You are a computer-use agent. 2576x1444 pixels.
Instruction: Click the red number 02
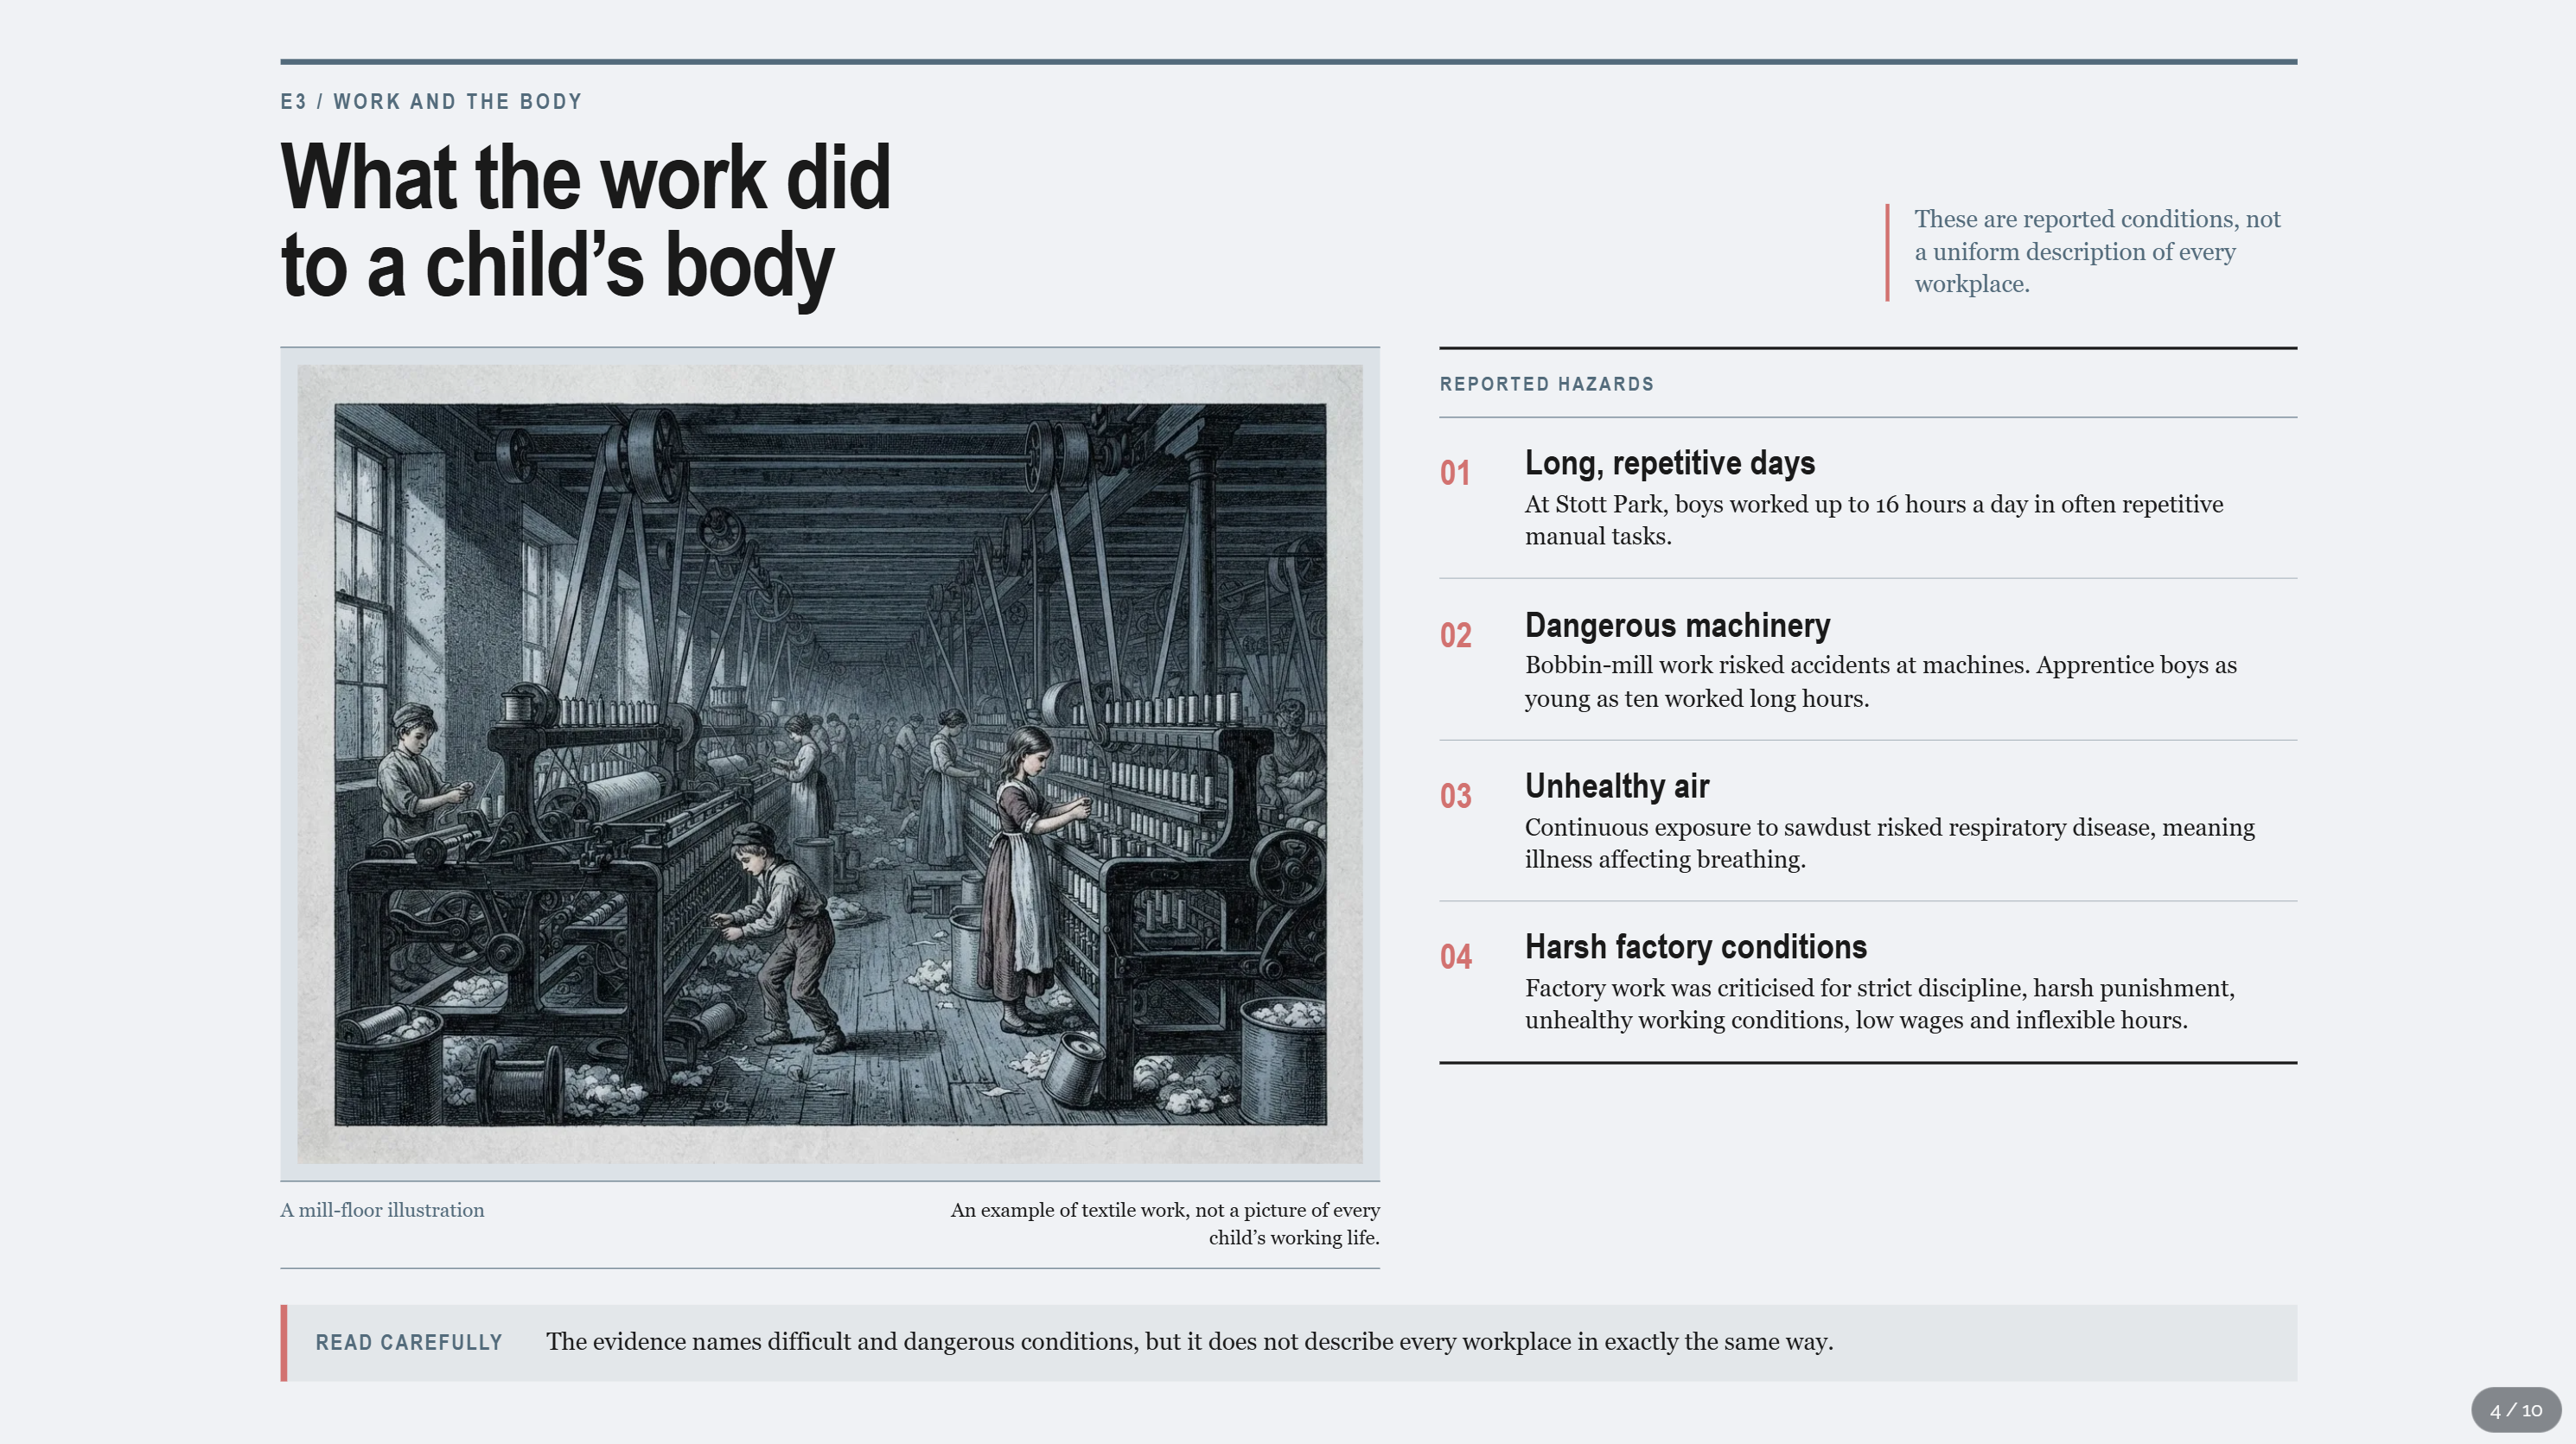(1456, 635)
